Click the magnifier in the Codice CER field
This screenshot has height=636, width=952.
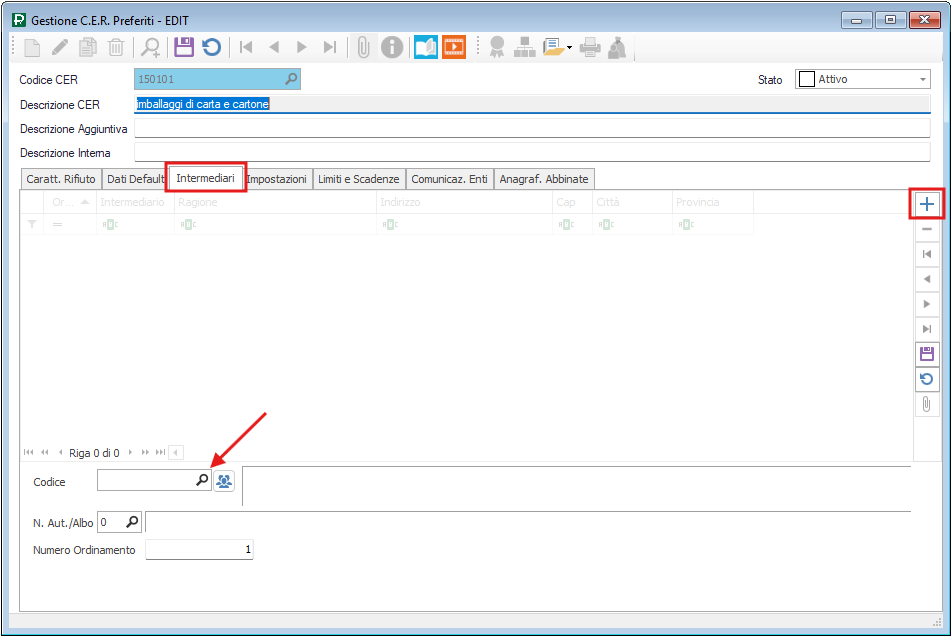click(x=291, y=79)
